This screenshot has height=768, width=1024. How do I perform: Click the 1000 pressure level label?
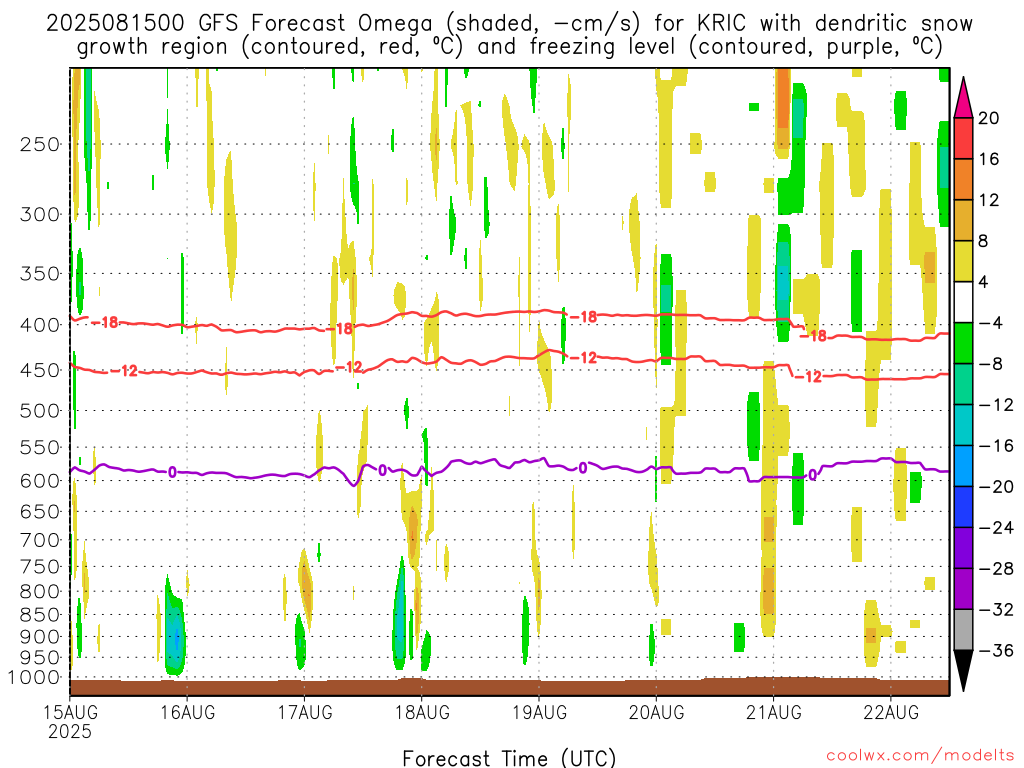coord(34,678)
